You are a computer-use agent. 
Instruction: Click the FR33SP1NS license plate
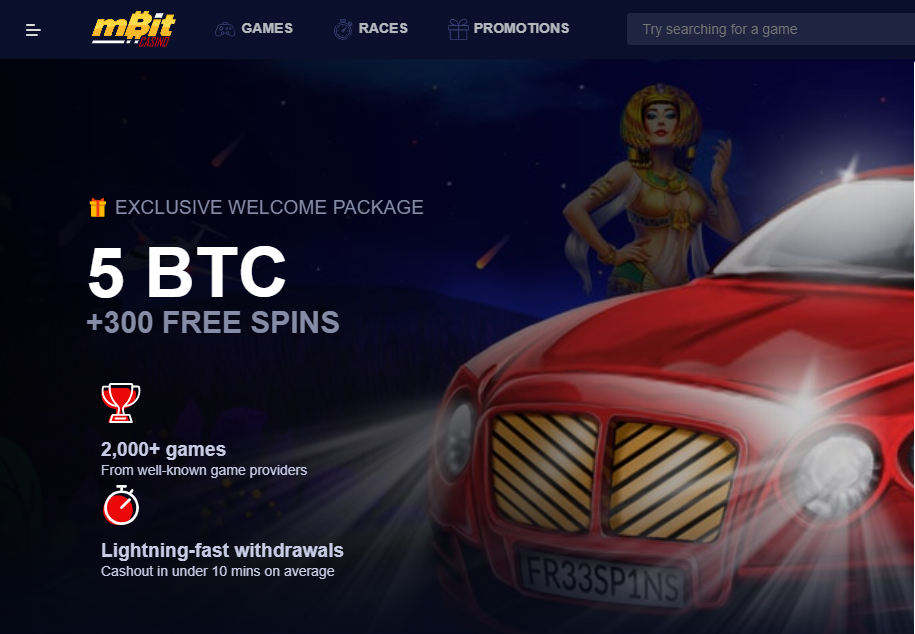pos(603,576)
